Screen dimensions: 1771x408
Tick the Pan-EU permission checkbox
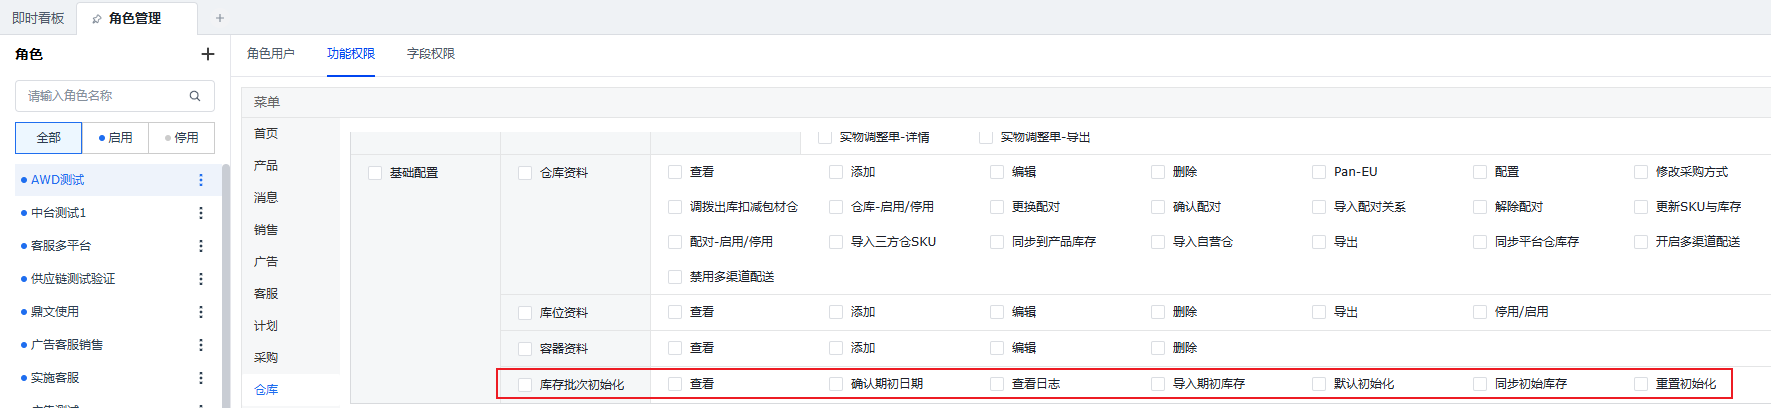coord(1319,172)
